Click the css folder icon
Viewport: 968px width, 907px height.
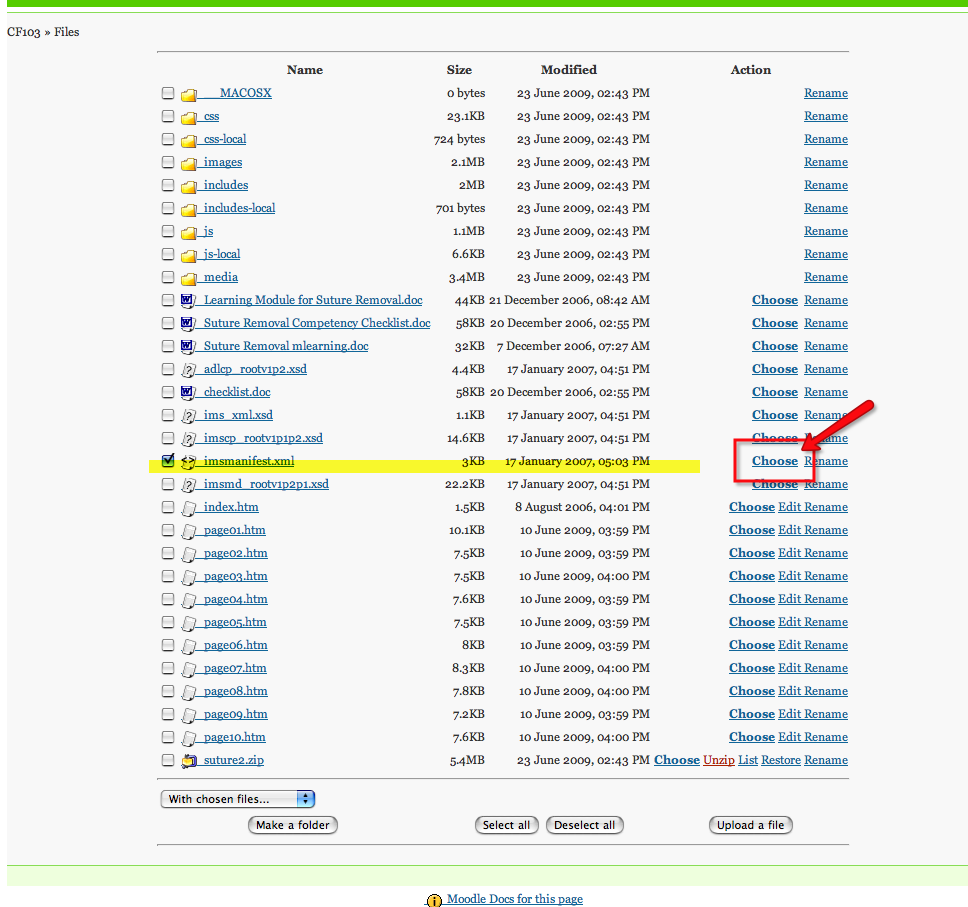click(x=188, y=117)
